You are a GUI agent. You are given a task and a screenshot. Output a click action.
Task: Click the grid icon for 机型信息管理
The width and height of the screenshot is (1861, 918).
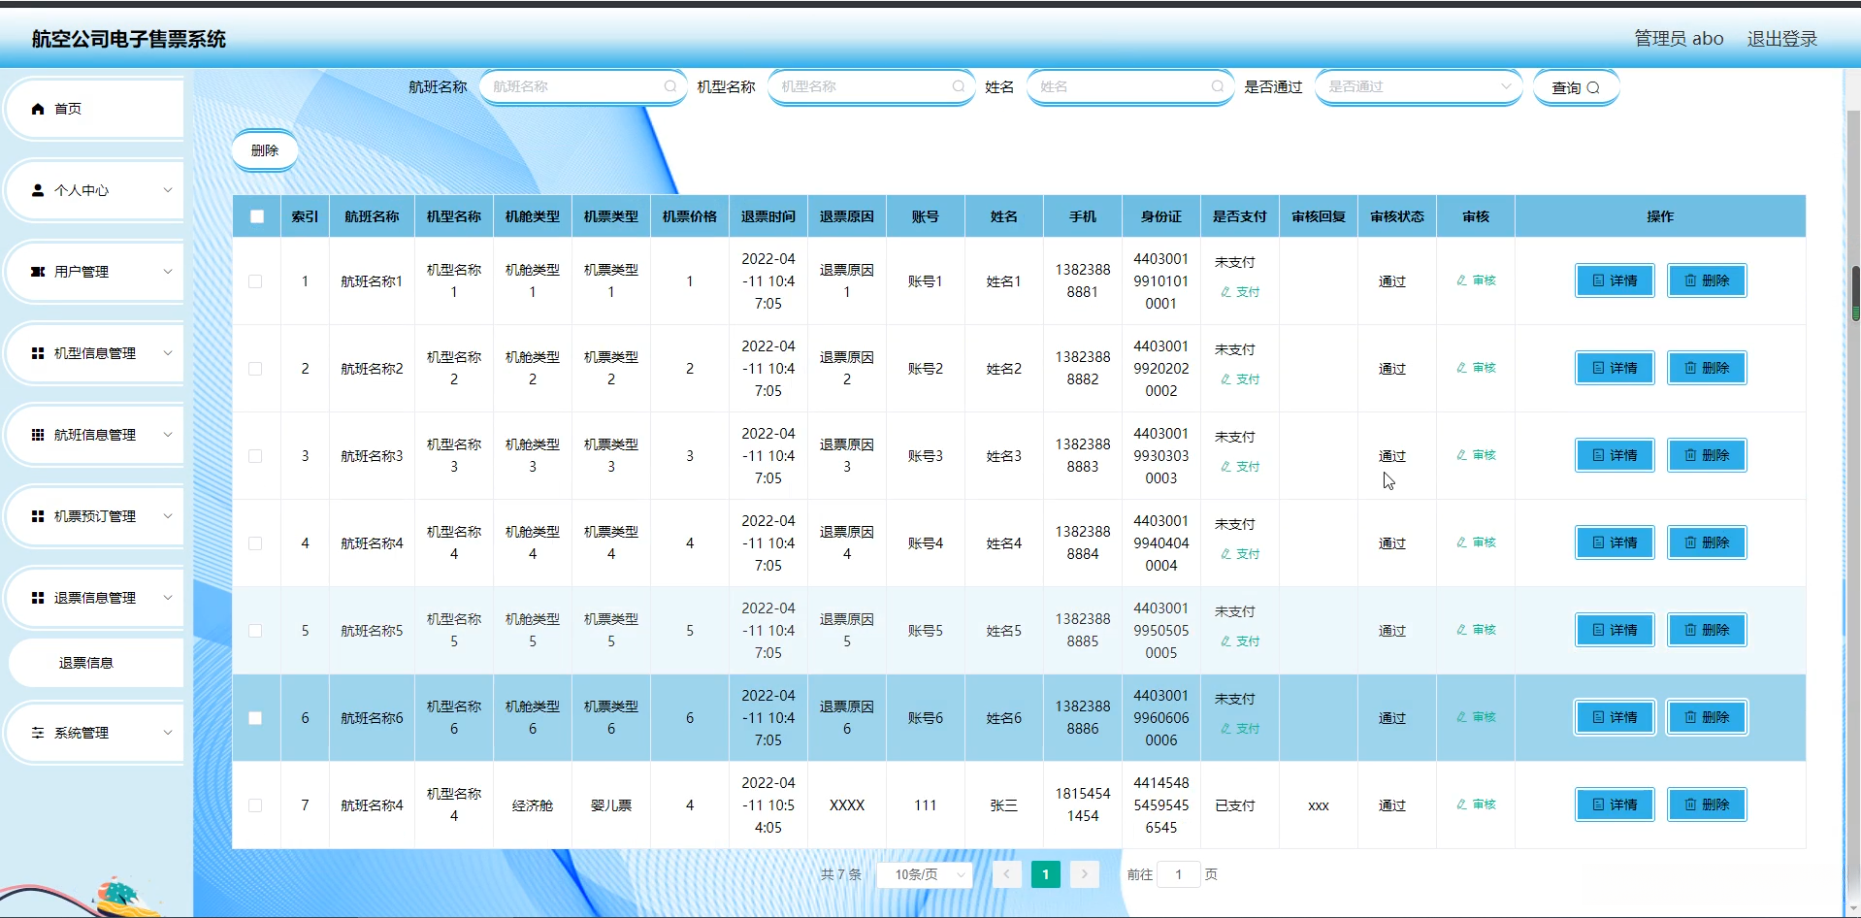click(x=38, y=353)
